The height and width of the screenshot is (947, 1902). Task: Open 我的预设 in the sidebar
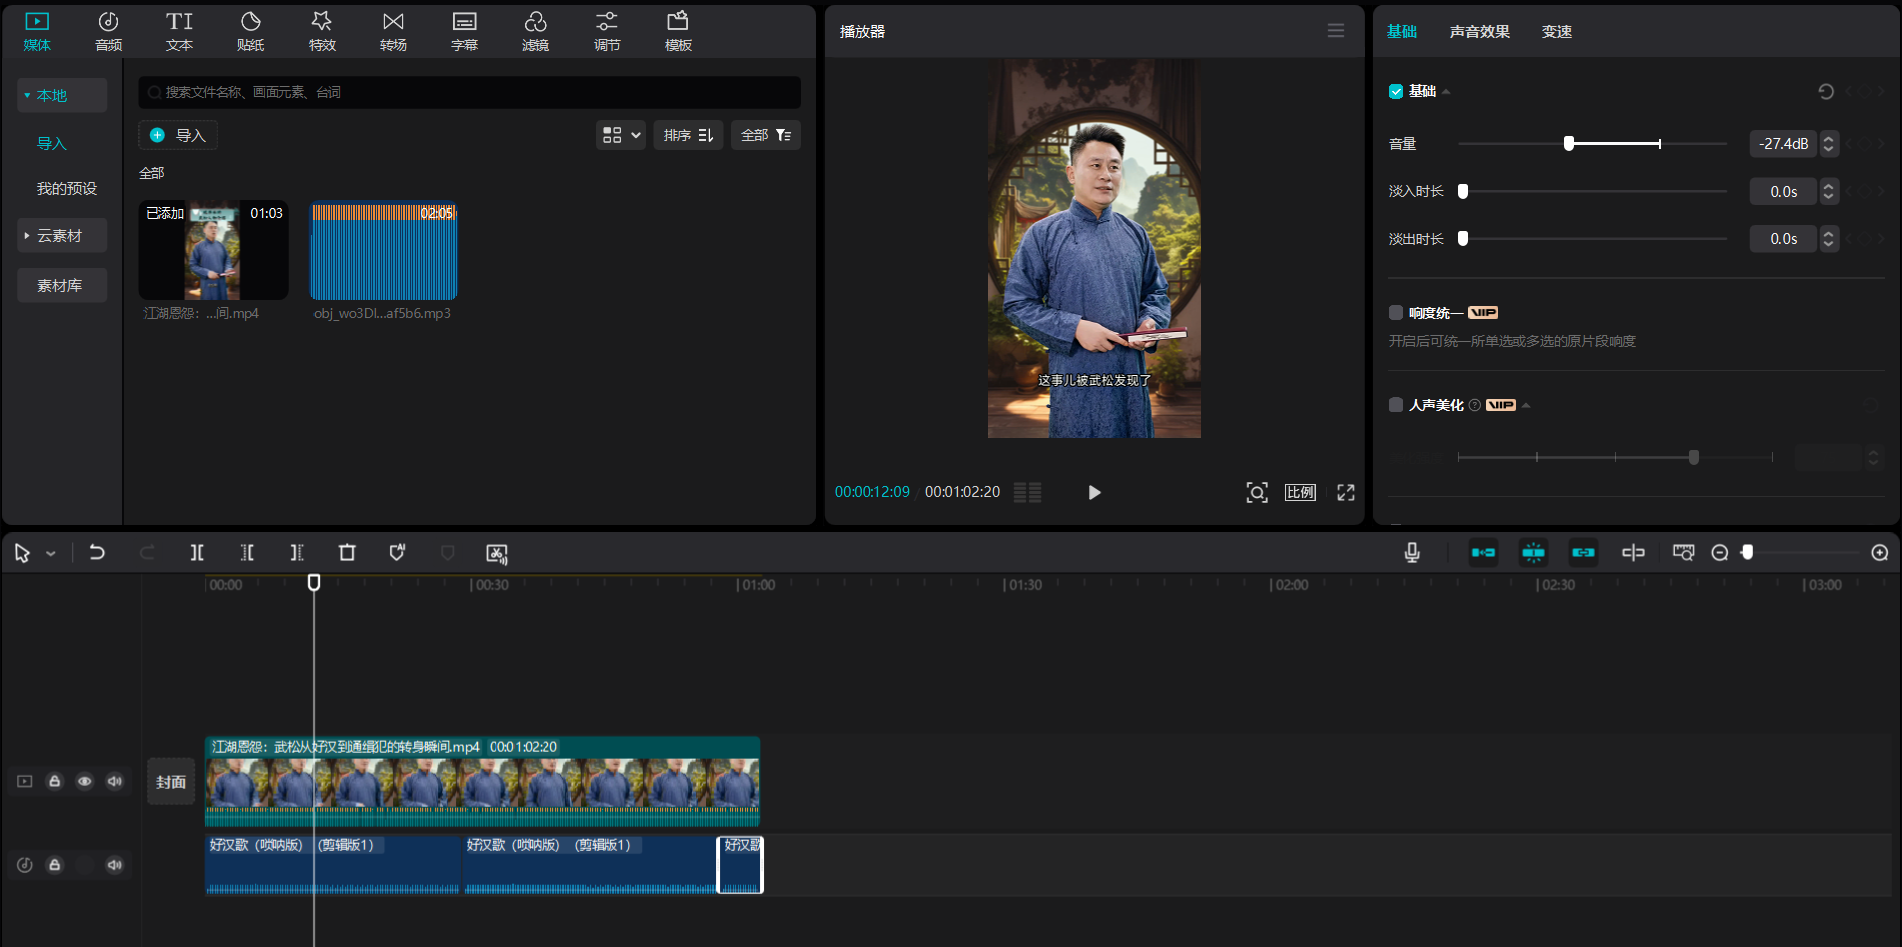pyautogui.click(x=67, y=188)
